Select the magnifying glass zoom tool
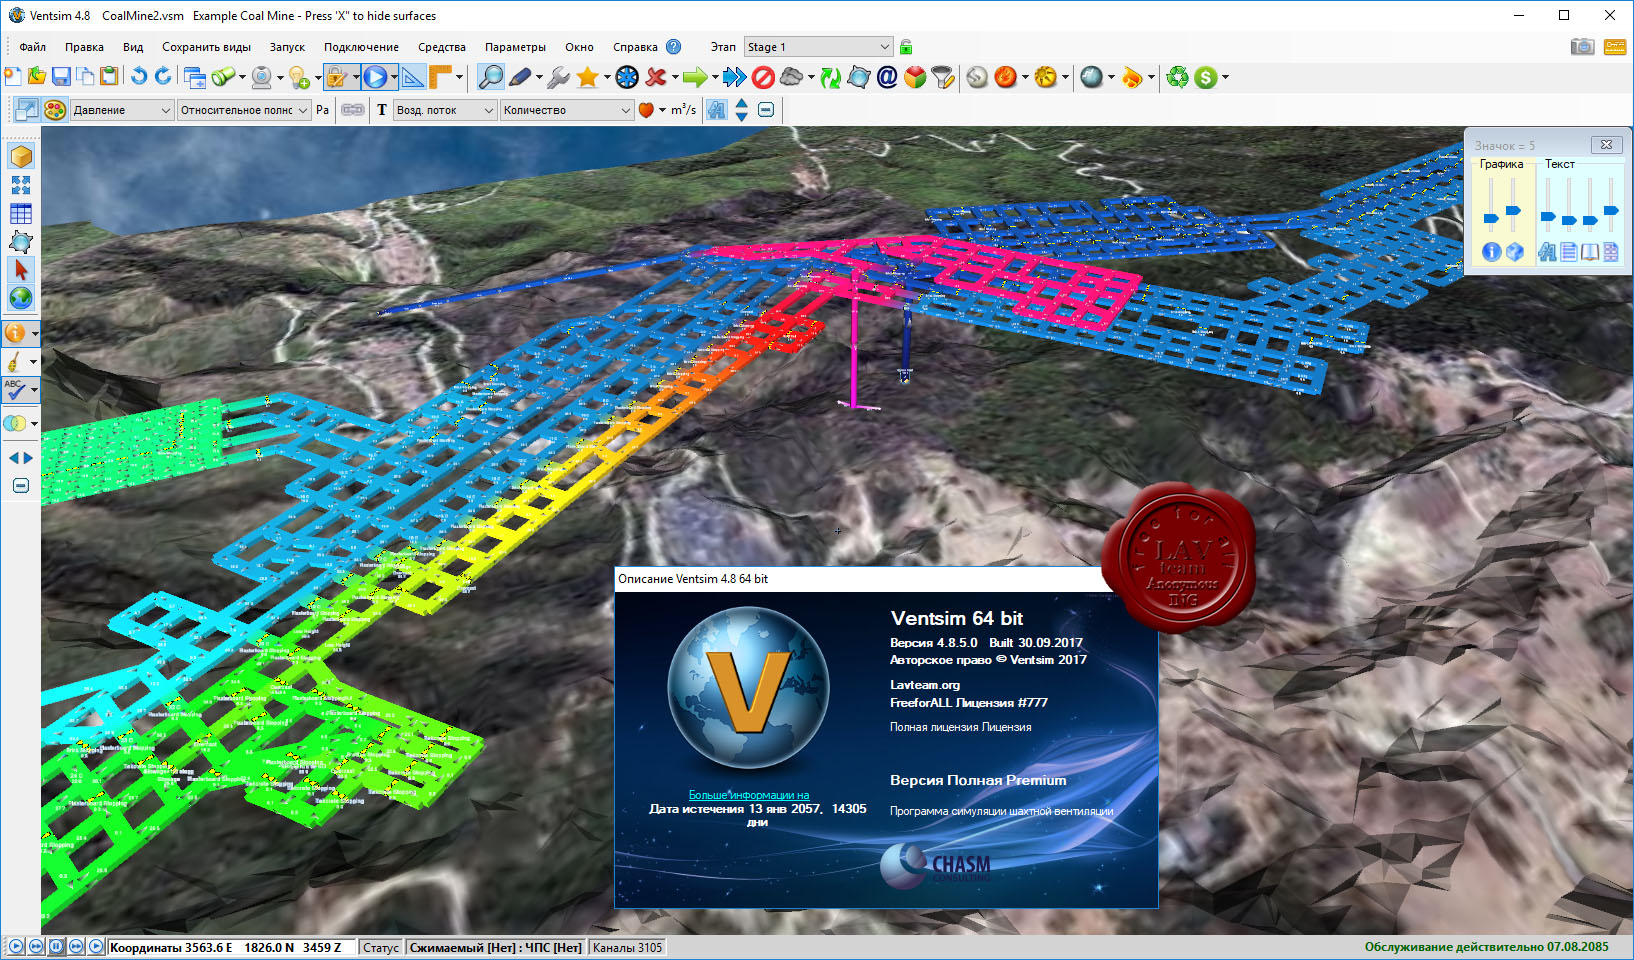The image size is (1634, 960). [x=490, y=77]
